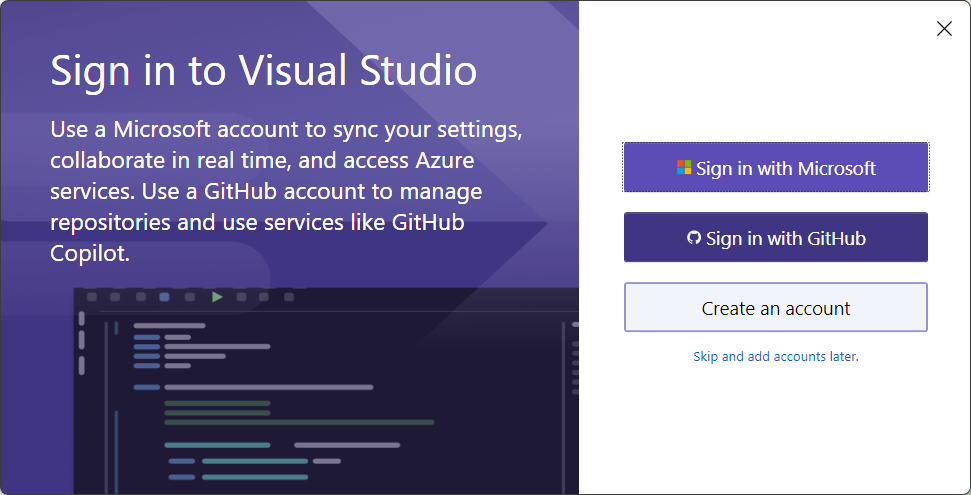Choose Sign in with GitHub
Viewport: 971px width, 495px height.
[775, 237]
